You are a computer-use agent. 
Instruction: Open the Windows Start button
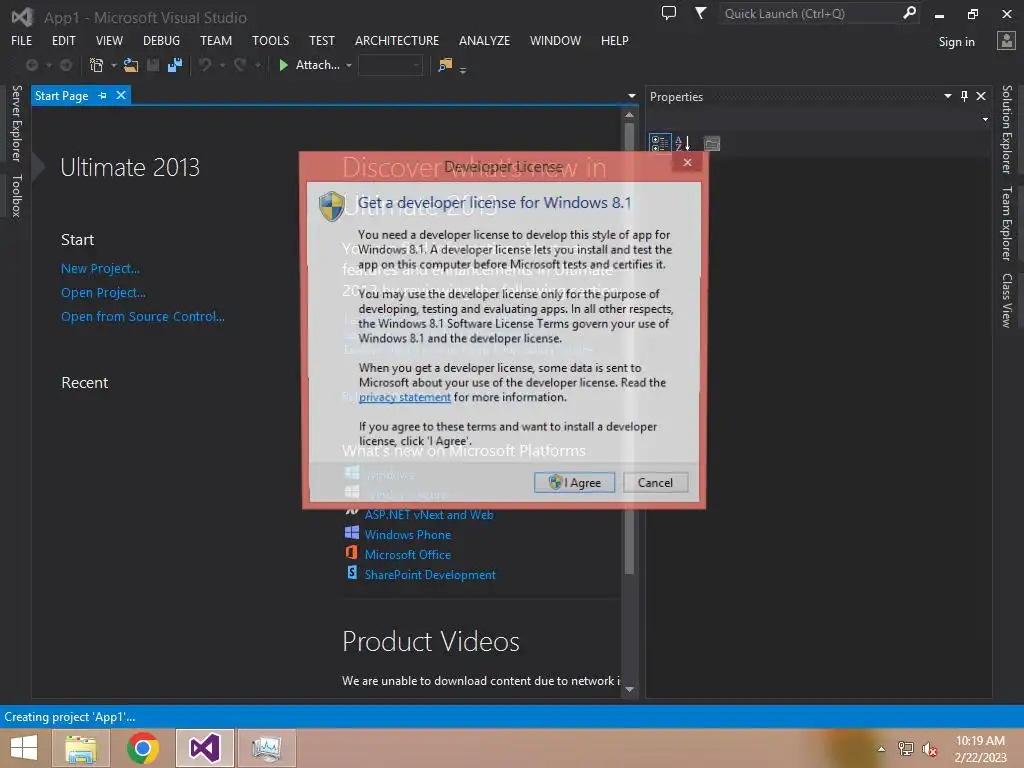coord(24,748)
